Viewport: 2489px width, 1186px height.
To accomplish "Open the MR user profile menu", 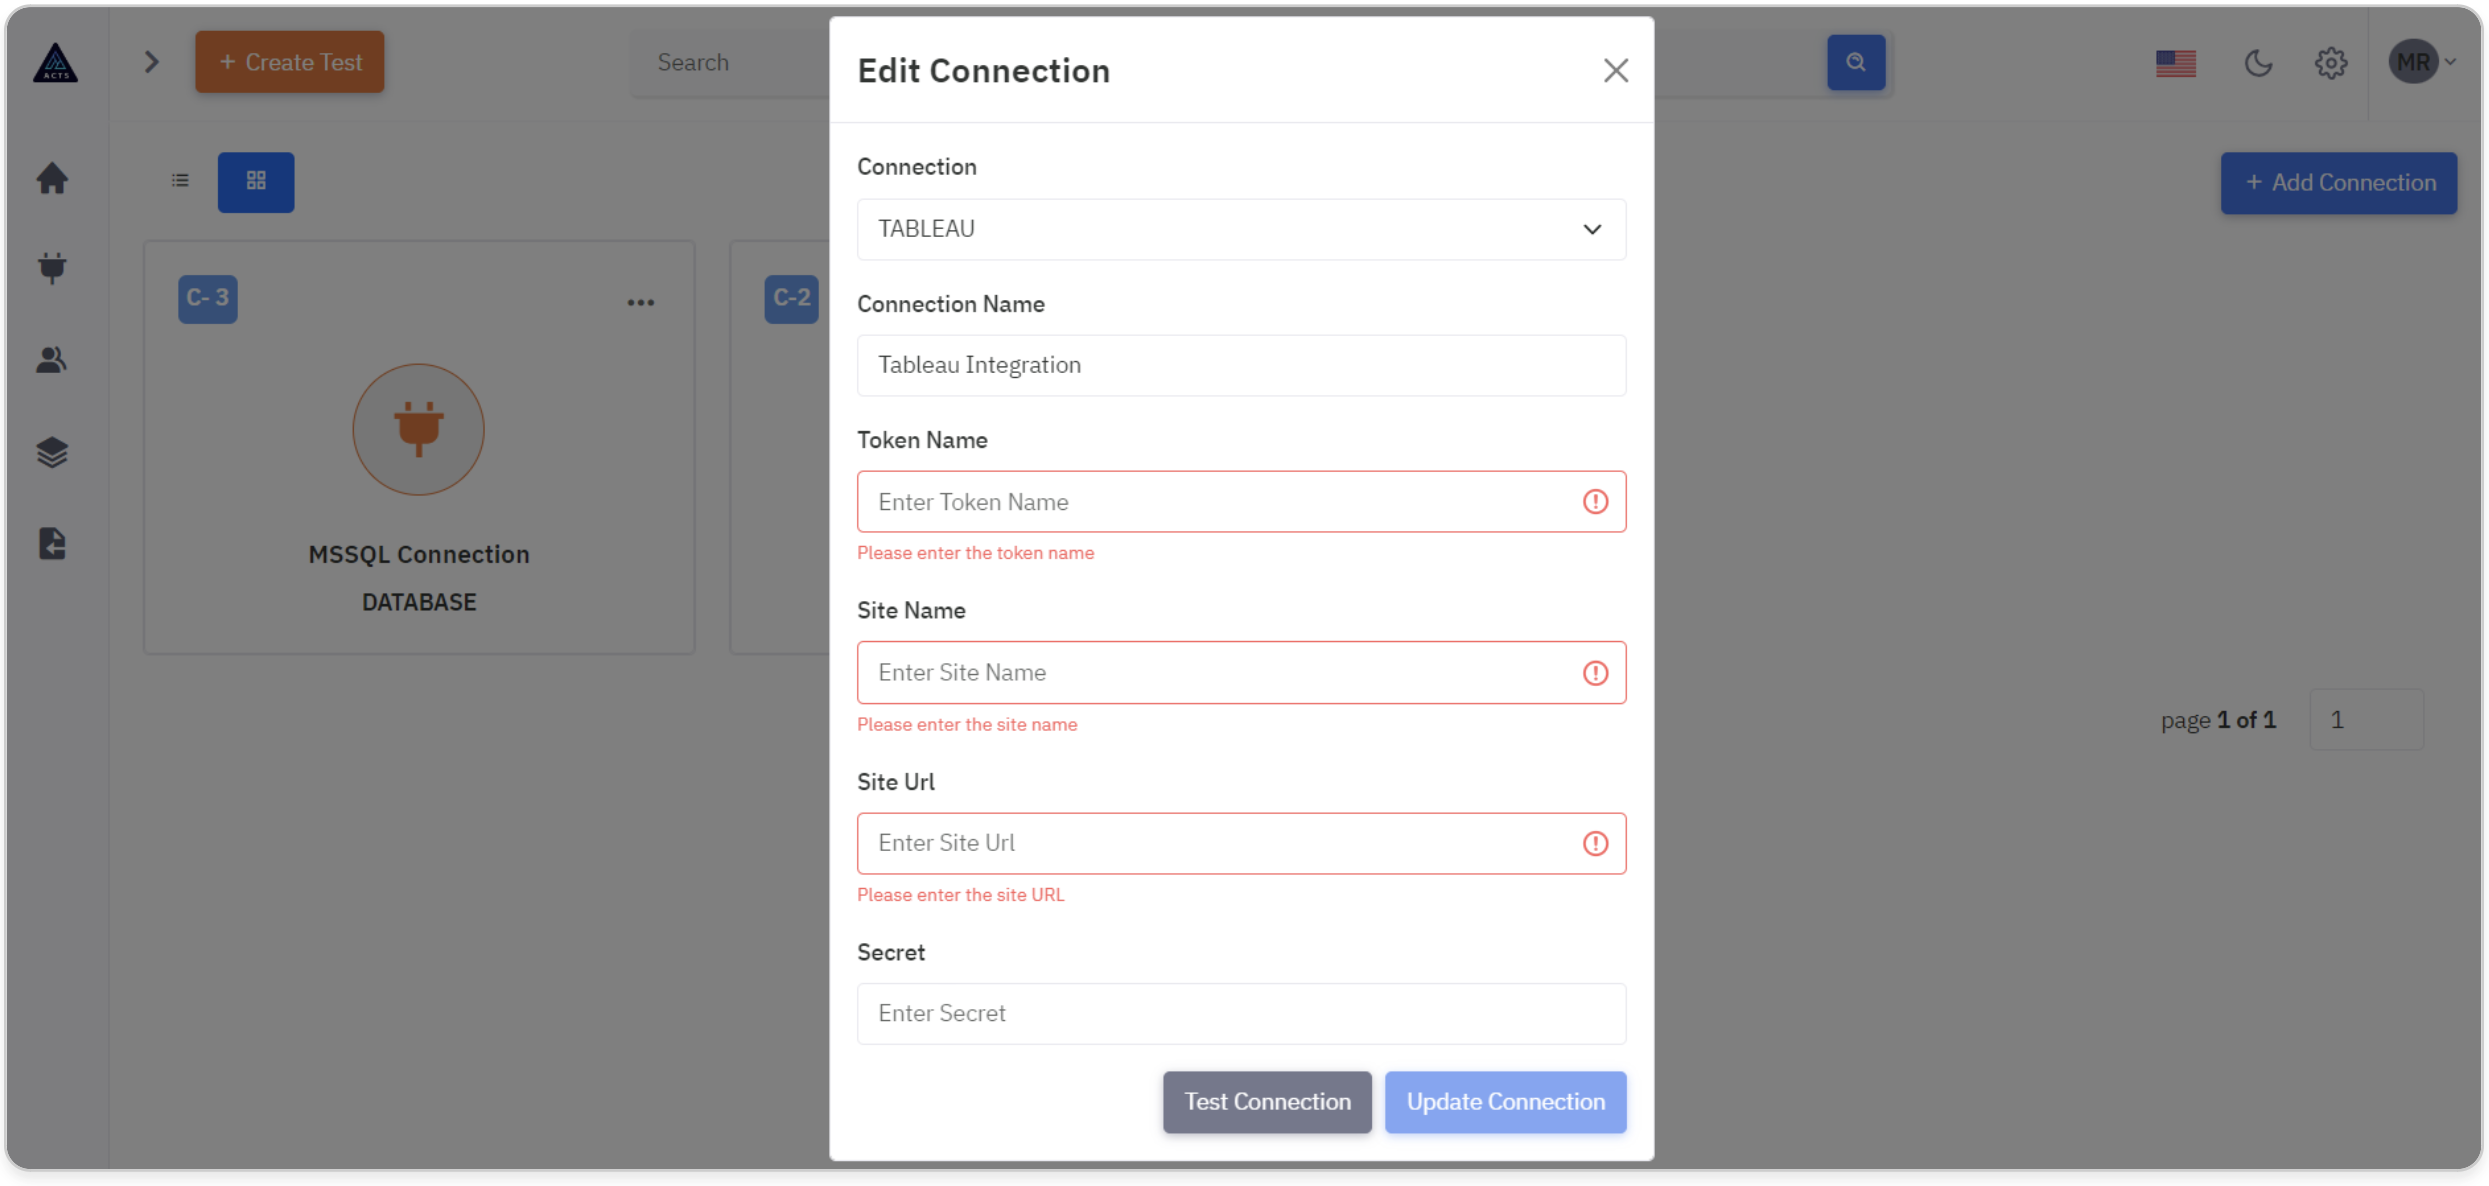I will coord(2421,63).
